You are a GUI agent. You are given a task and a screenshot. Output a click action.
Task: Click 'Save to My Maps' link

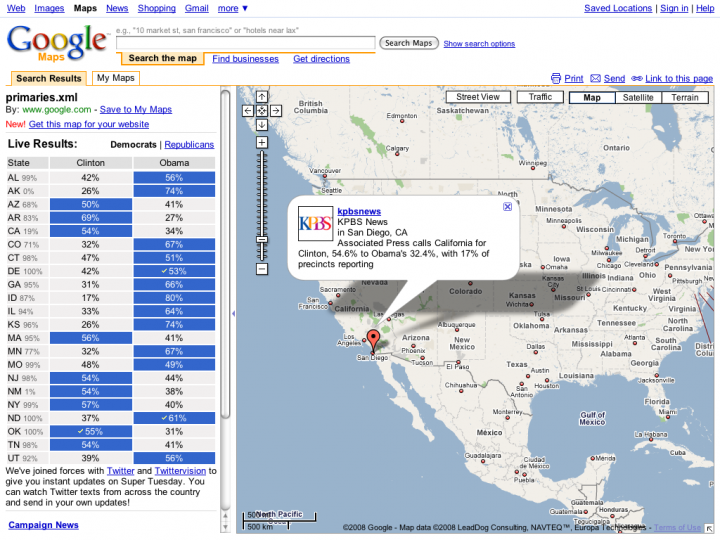[x=136, y=109]
